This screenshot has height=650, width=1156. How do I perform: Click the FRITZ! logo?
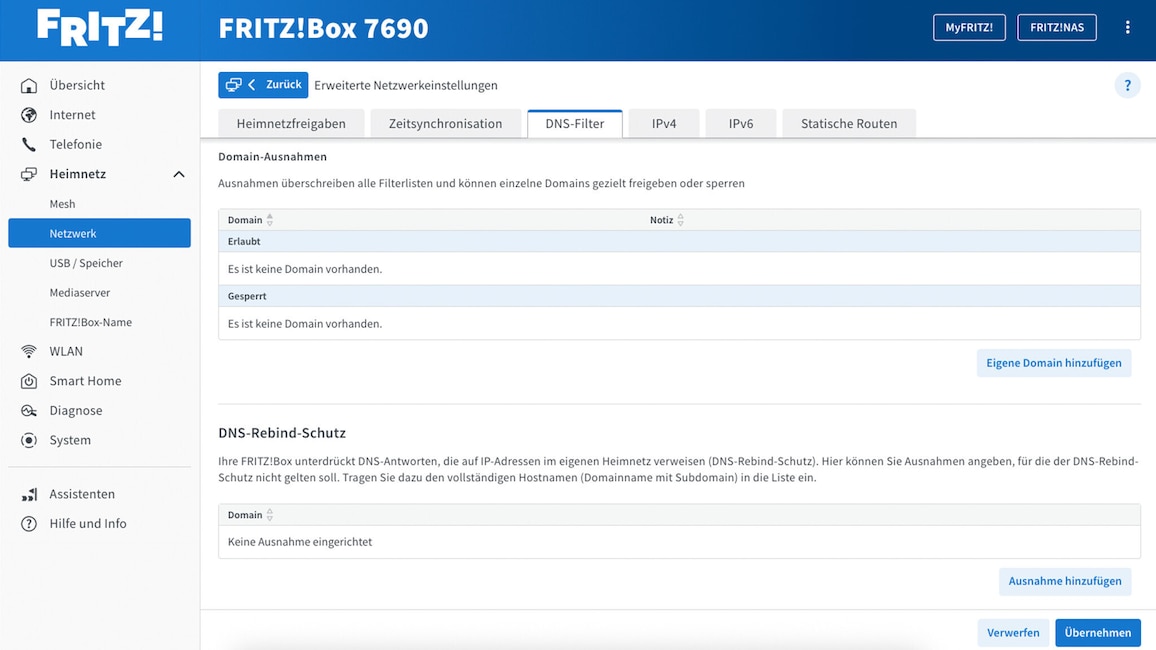pos(100,28)
